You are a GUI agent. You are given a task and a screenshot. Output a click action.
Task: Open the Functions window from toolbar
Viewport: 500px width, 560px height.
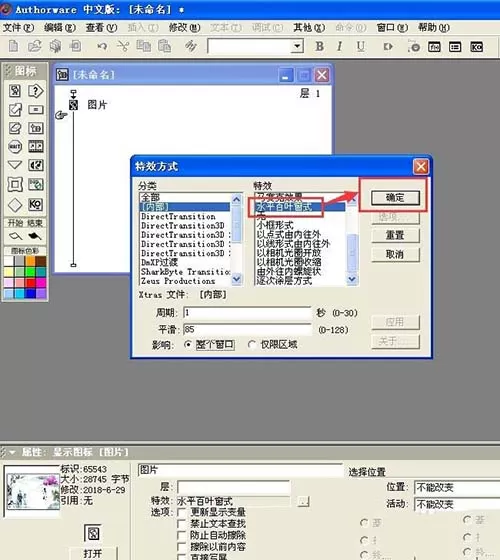(434, 47)
